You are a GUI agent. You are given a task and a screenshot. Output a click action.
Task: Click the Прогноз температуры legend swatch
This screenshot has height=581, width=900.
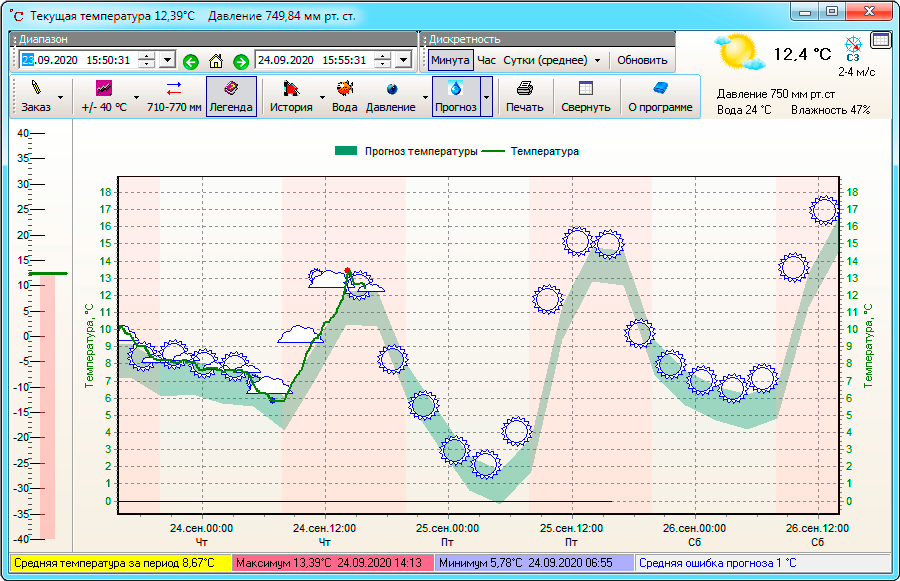(x=346, y=151)
